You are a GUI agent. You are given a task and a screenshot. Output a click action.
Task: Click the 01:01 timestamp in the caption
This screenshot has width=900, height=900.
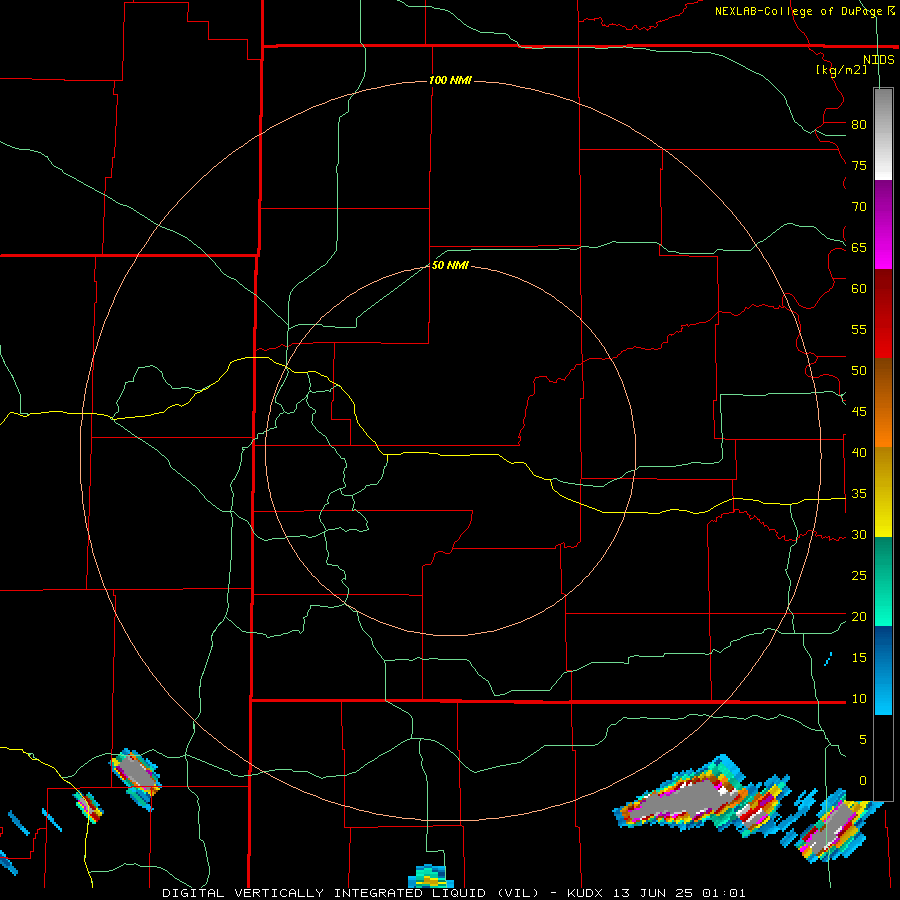[723, 893]
